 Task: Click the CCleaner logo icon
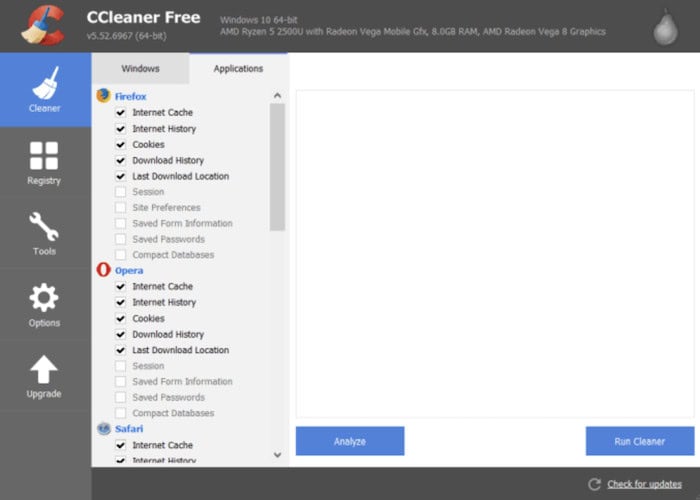click(x=43, y=25)
